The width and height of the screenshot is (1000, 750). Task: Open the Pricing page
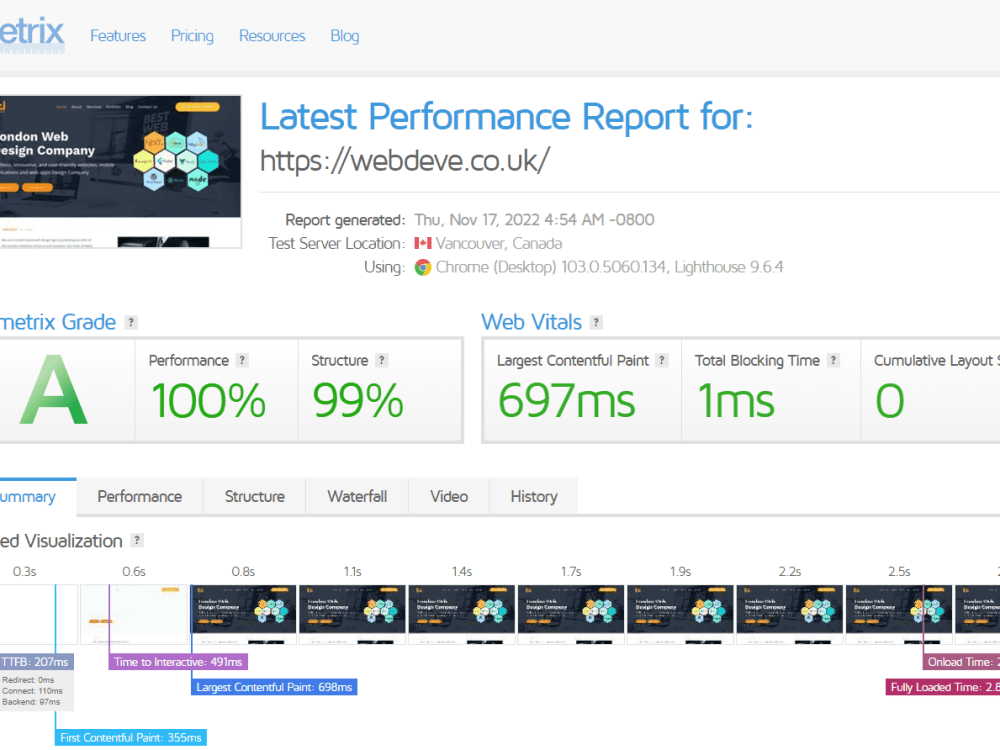coord(192,36)
